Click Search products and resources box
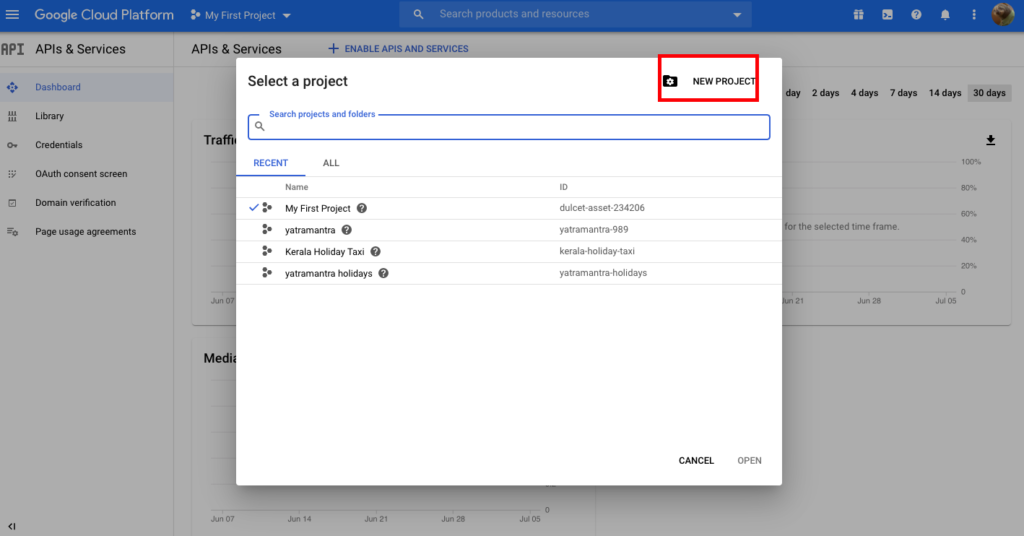This screenshot has width=1024, height=536. 575,14
